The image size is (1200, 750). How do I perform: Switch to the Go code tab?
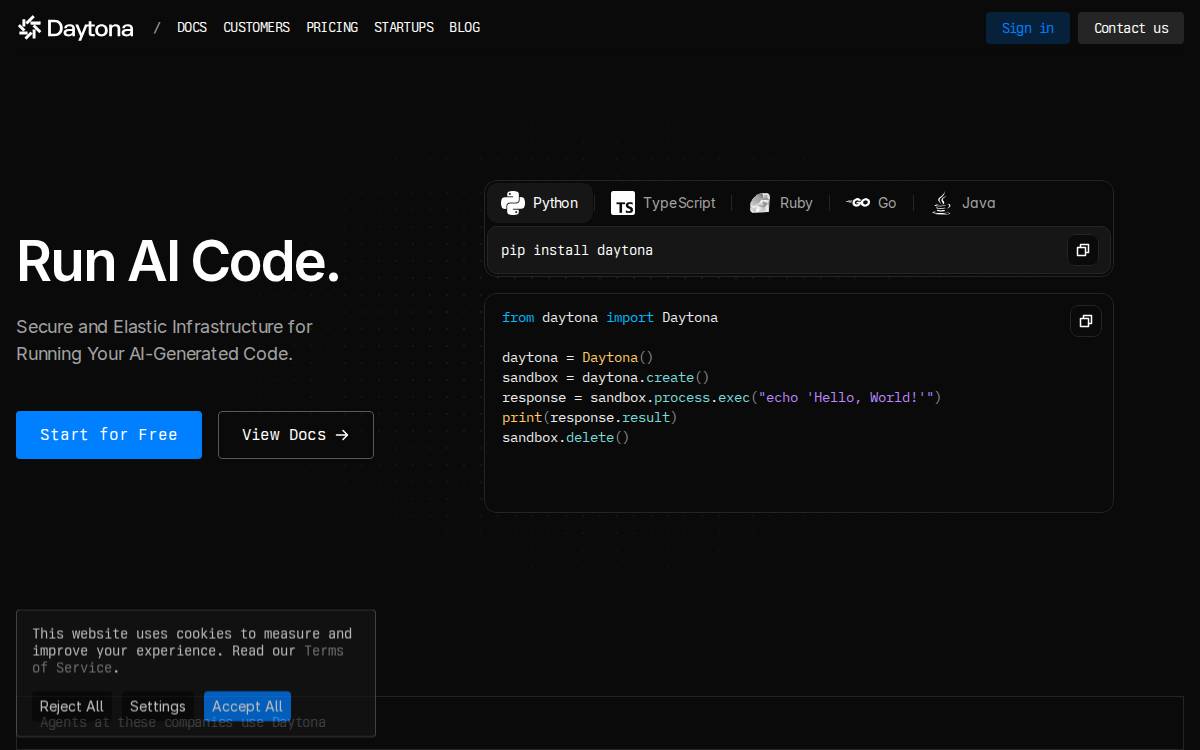871,203
